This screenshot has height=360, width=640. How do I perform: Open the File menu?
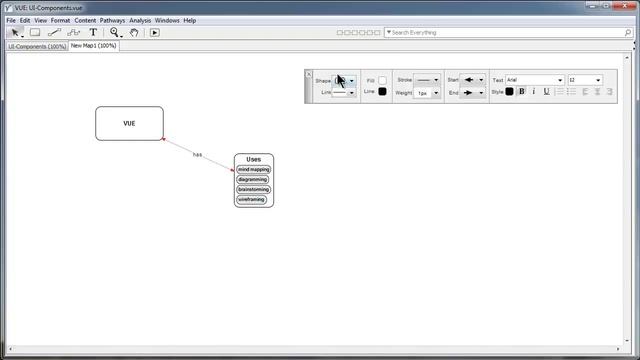[11, 20]
